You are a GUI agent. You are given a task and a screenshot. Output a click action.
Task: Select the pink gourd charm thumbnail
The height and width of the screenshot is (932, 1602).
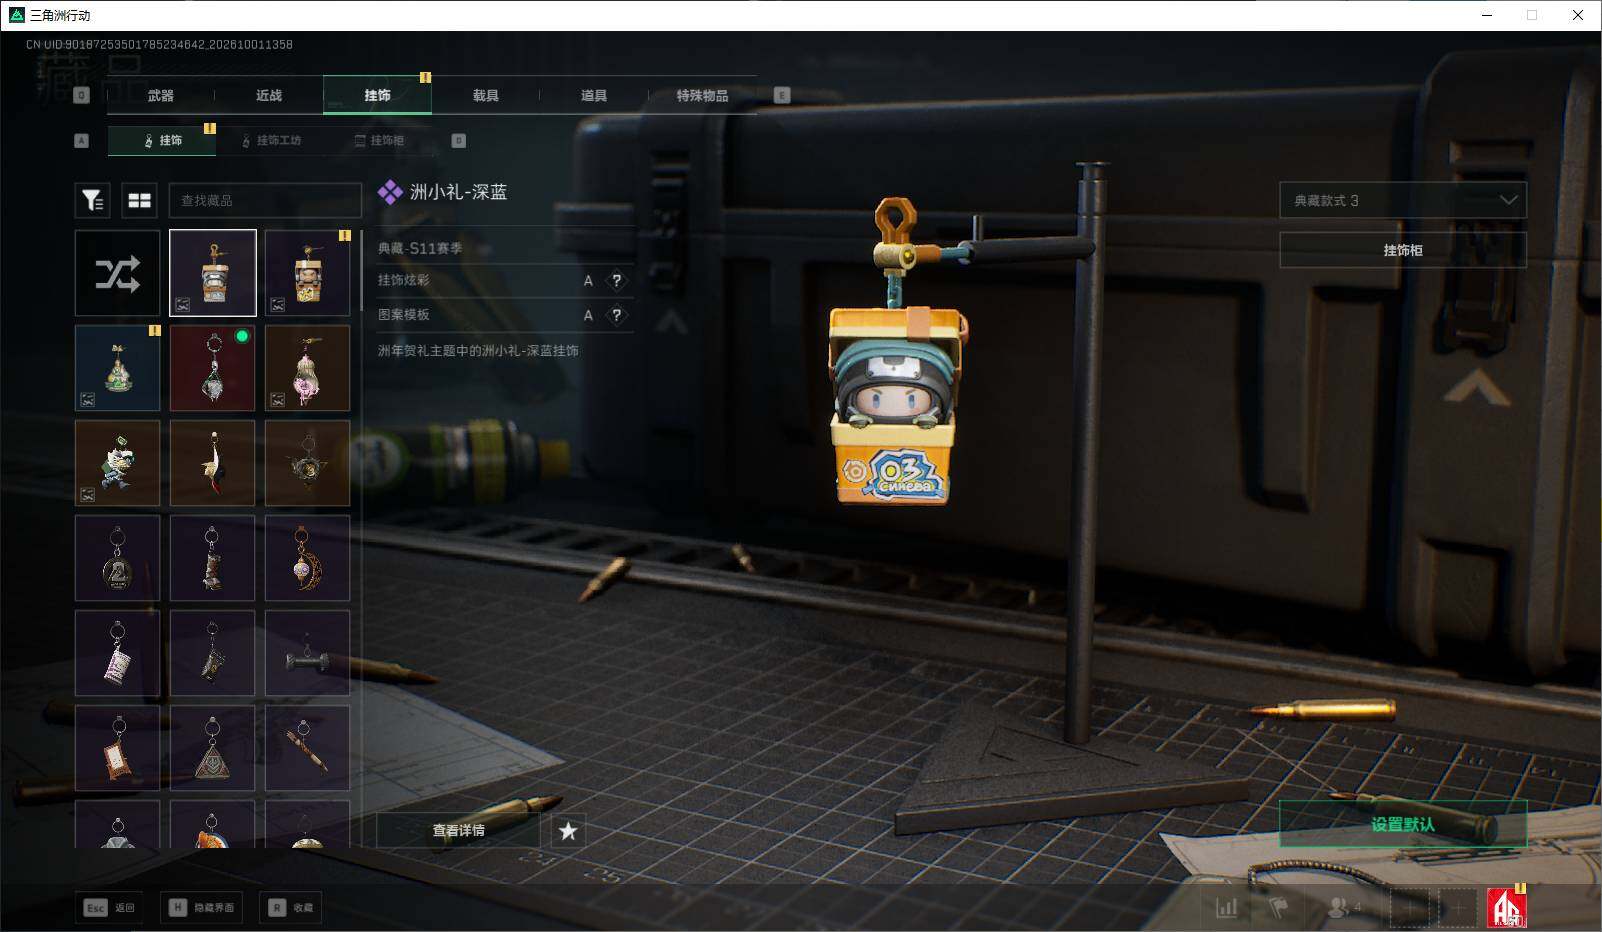[x=308, y=368]
